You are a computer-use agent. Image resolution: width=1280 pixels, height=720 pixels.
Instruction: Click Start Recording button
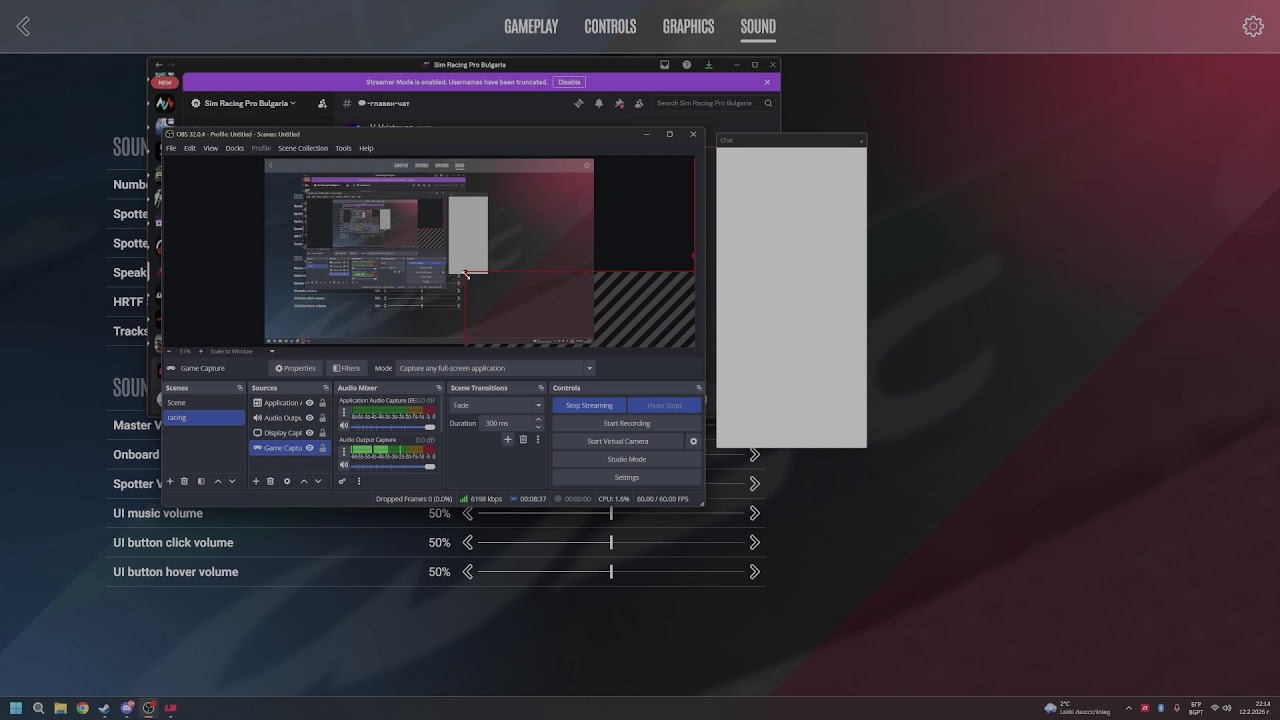coord(627,423)
